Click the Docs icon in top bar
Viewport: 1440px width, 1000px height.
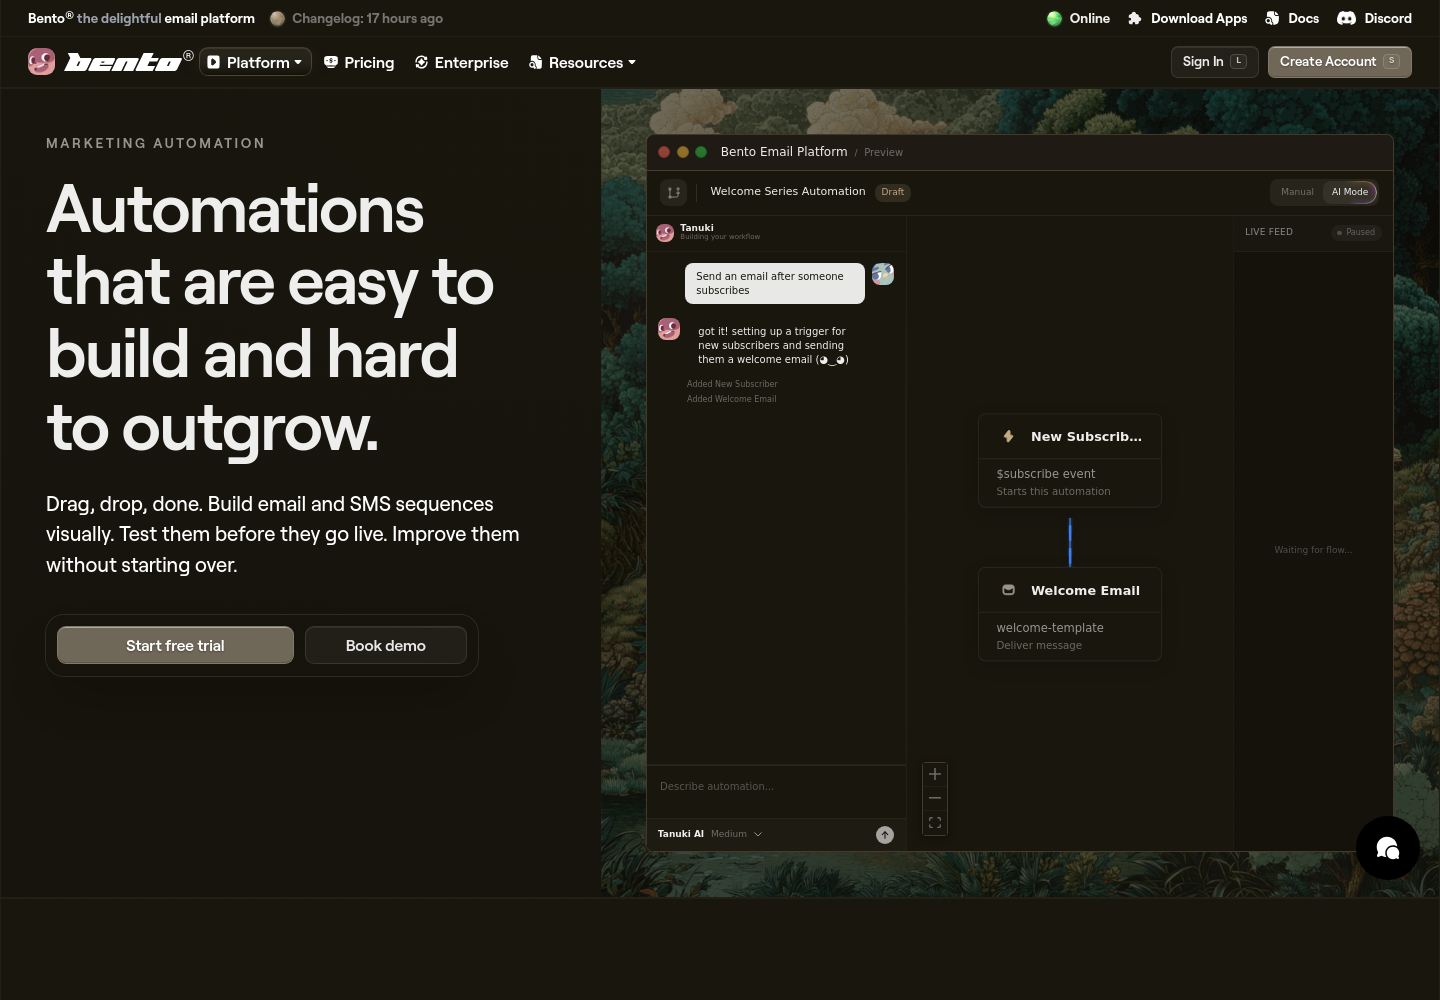pos(1272,18)
